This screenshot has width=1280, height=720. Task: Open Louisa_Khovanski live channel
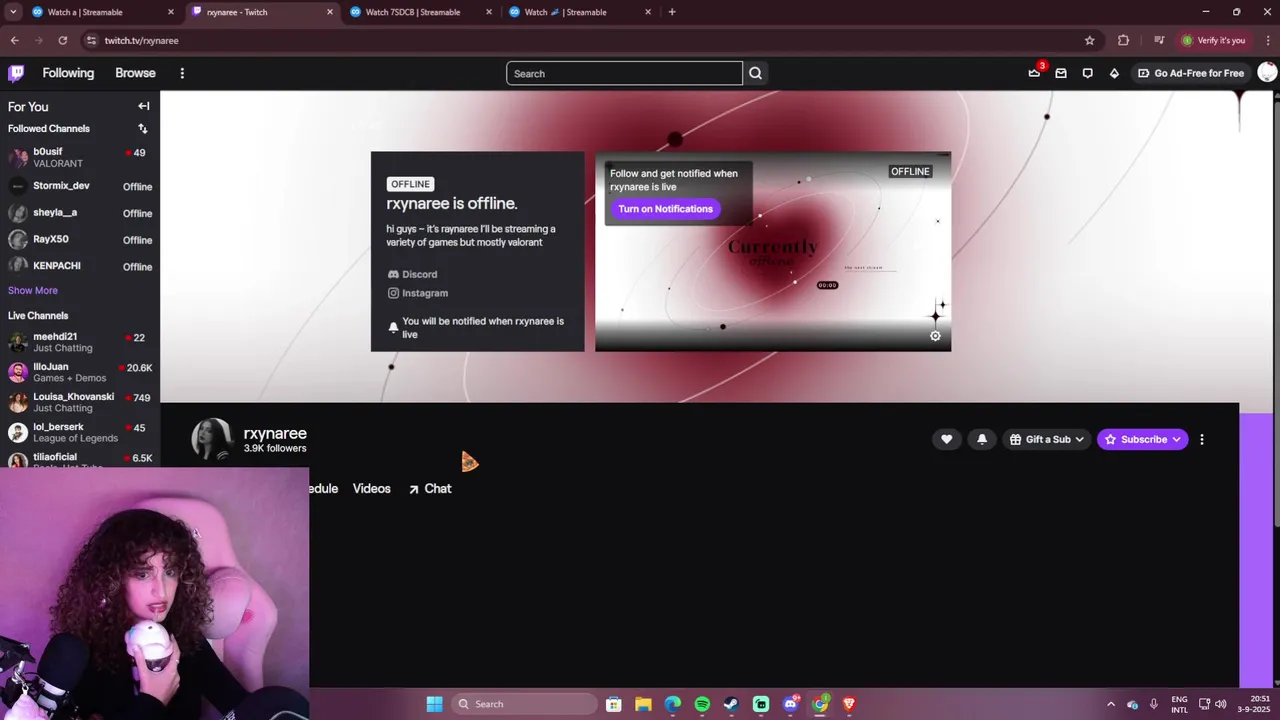(80, 402)
